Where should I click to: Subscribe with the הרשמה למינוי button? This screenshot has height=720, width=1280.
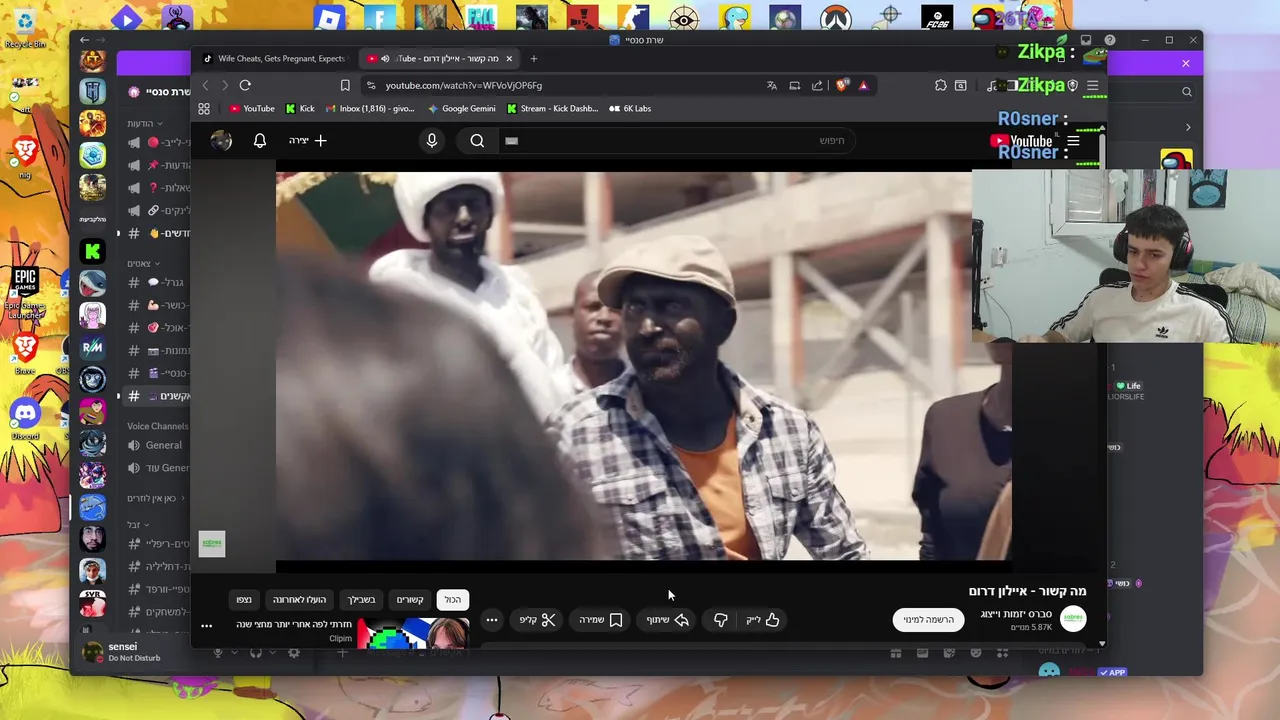(x=929, y=620)
